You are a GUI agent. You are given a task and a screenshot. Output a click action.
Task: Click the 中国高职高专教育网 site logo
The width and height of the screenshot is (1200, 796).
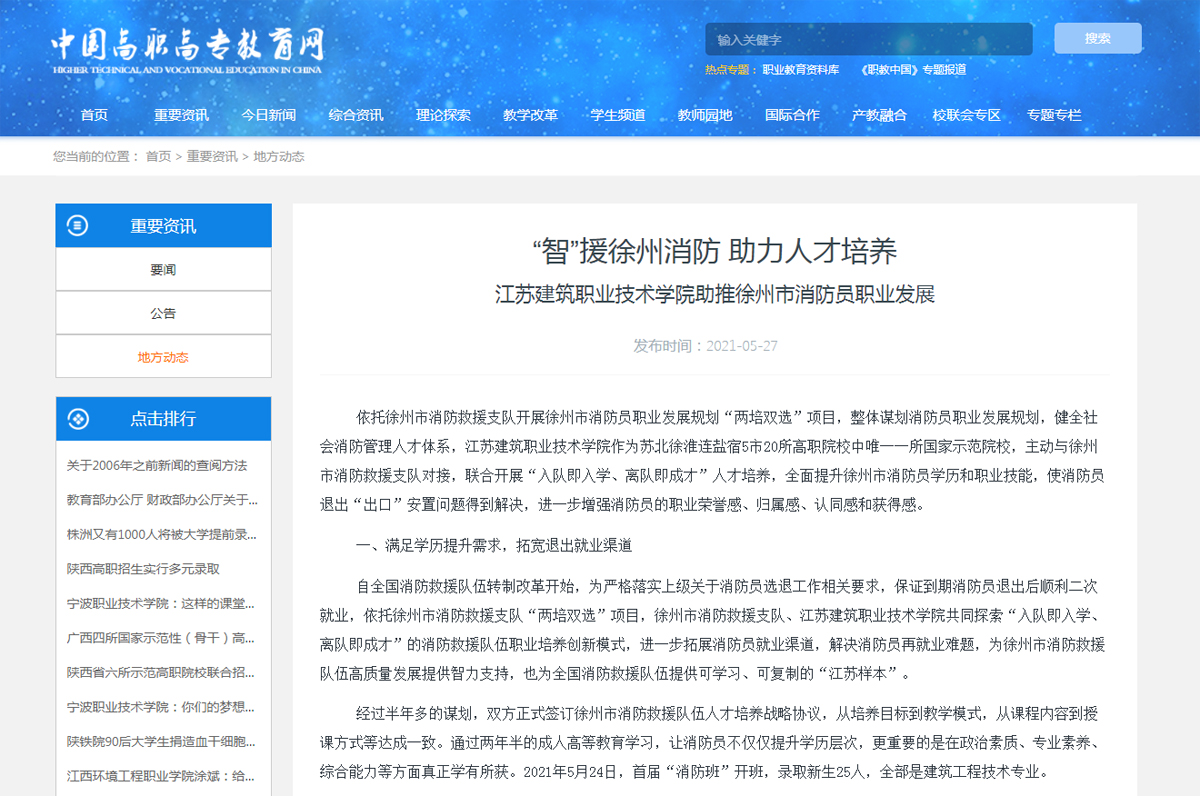click(187, 50)
